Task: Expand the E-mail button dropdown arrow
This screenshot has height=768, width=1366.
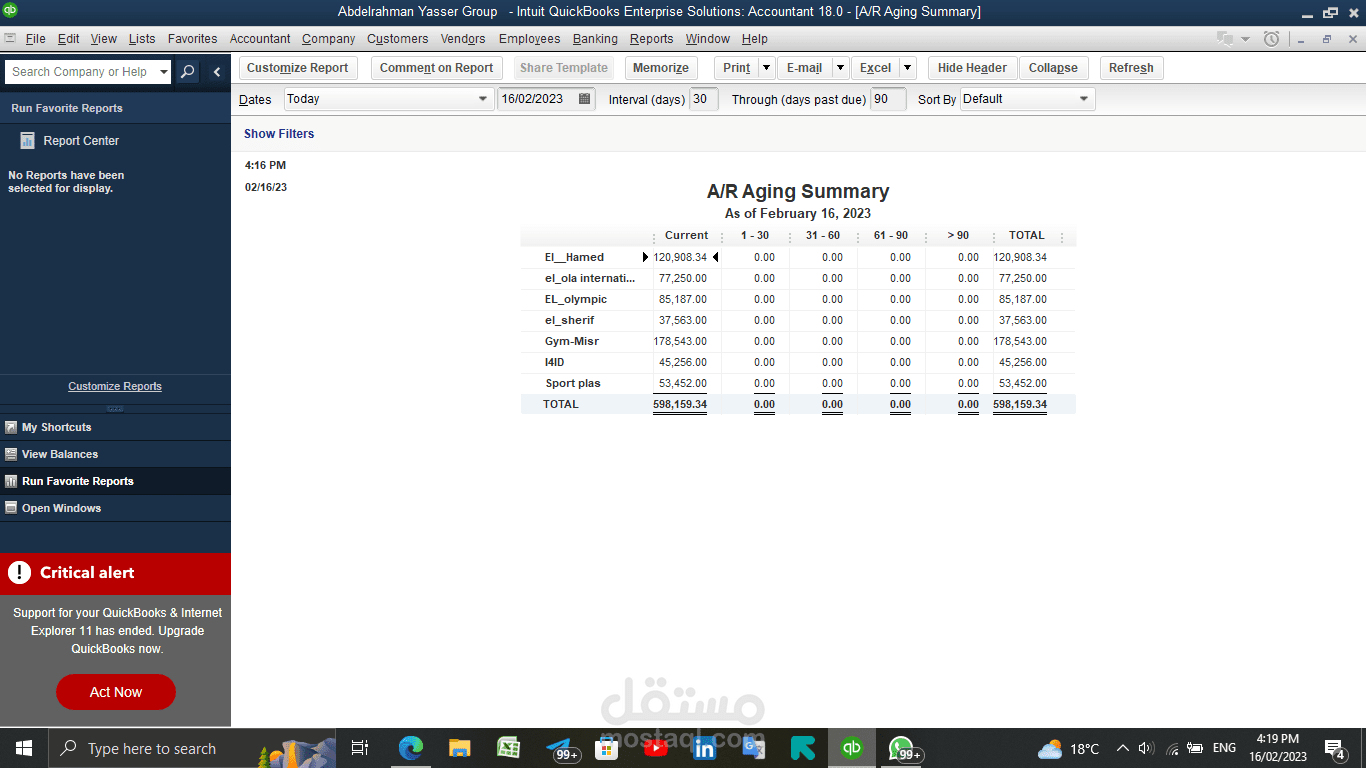Action: (x=840, y=68)
